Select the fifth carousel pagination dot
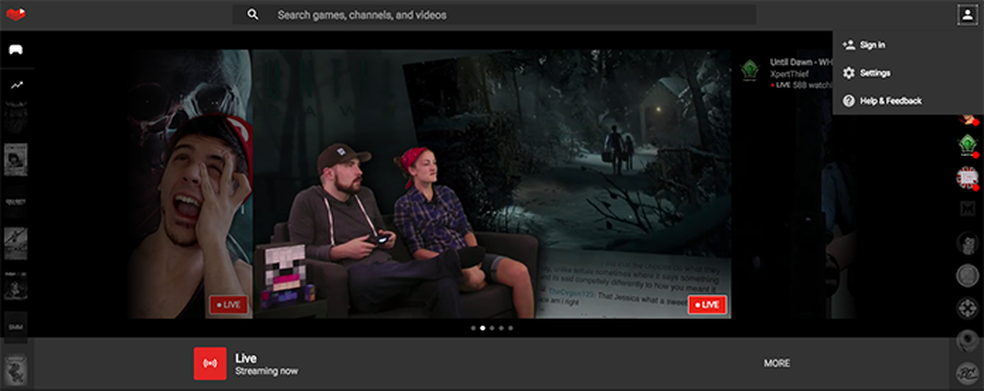 point(511,328)
